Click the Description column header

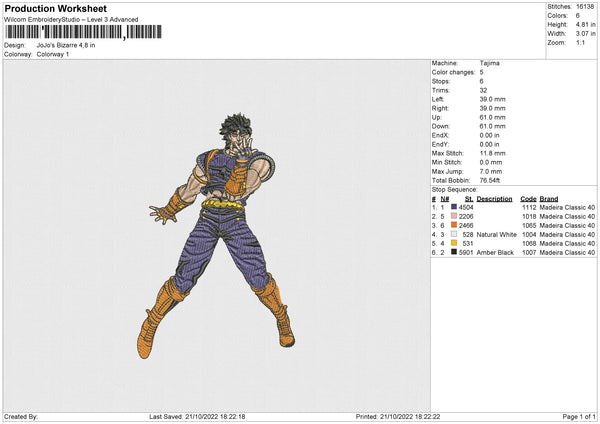pyautogui.click(x=495, y=198)
